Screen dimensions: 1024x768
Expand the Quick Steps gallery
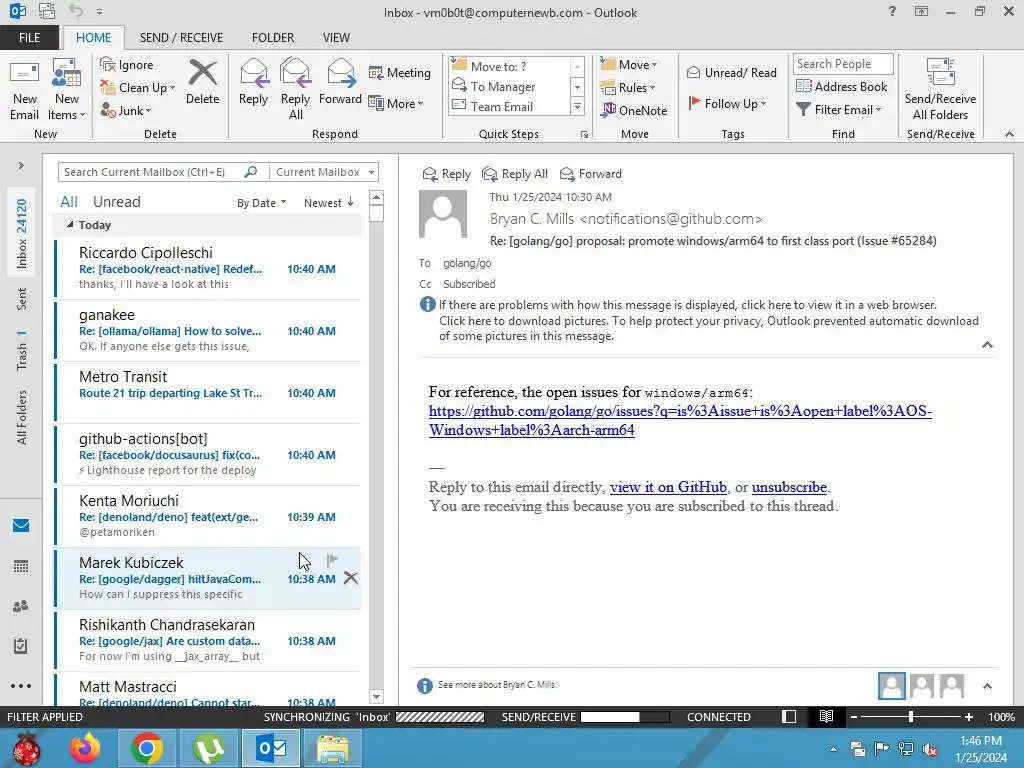coord(577,106)
